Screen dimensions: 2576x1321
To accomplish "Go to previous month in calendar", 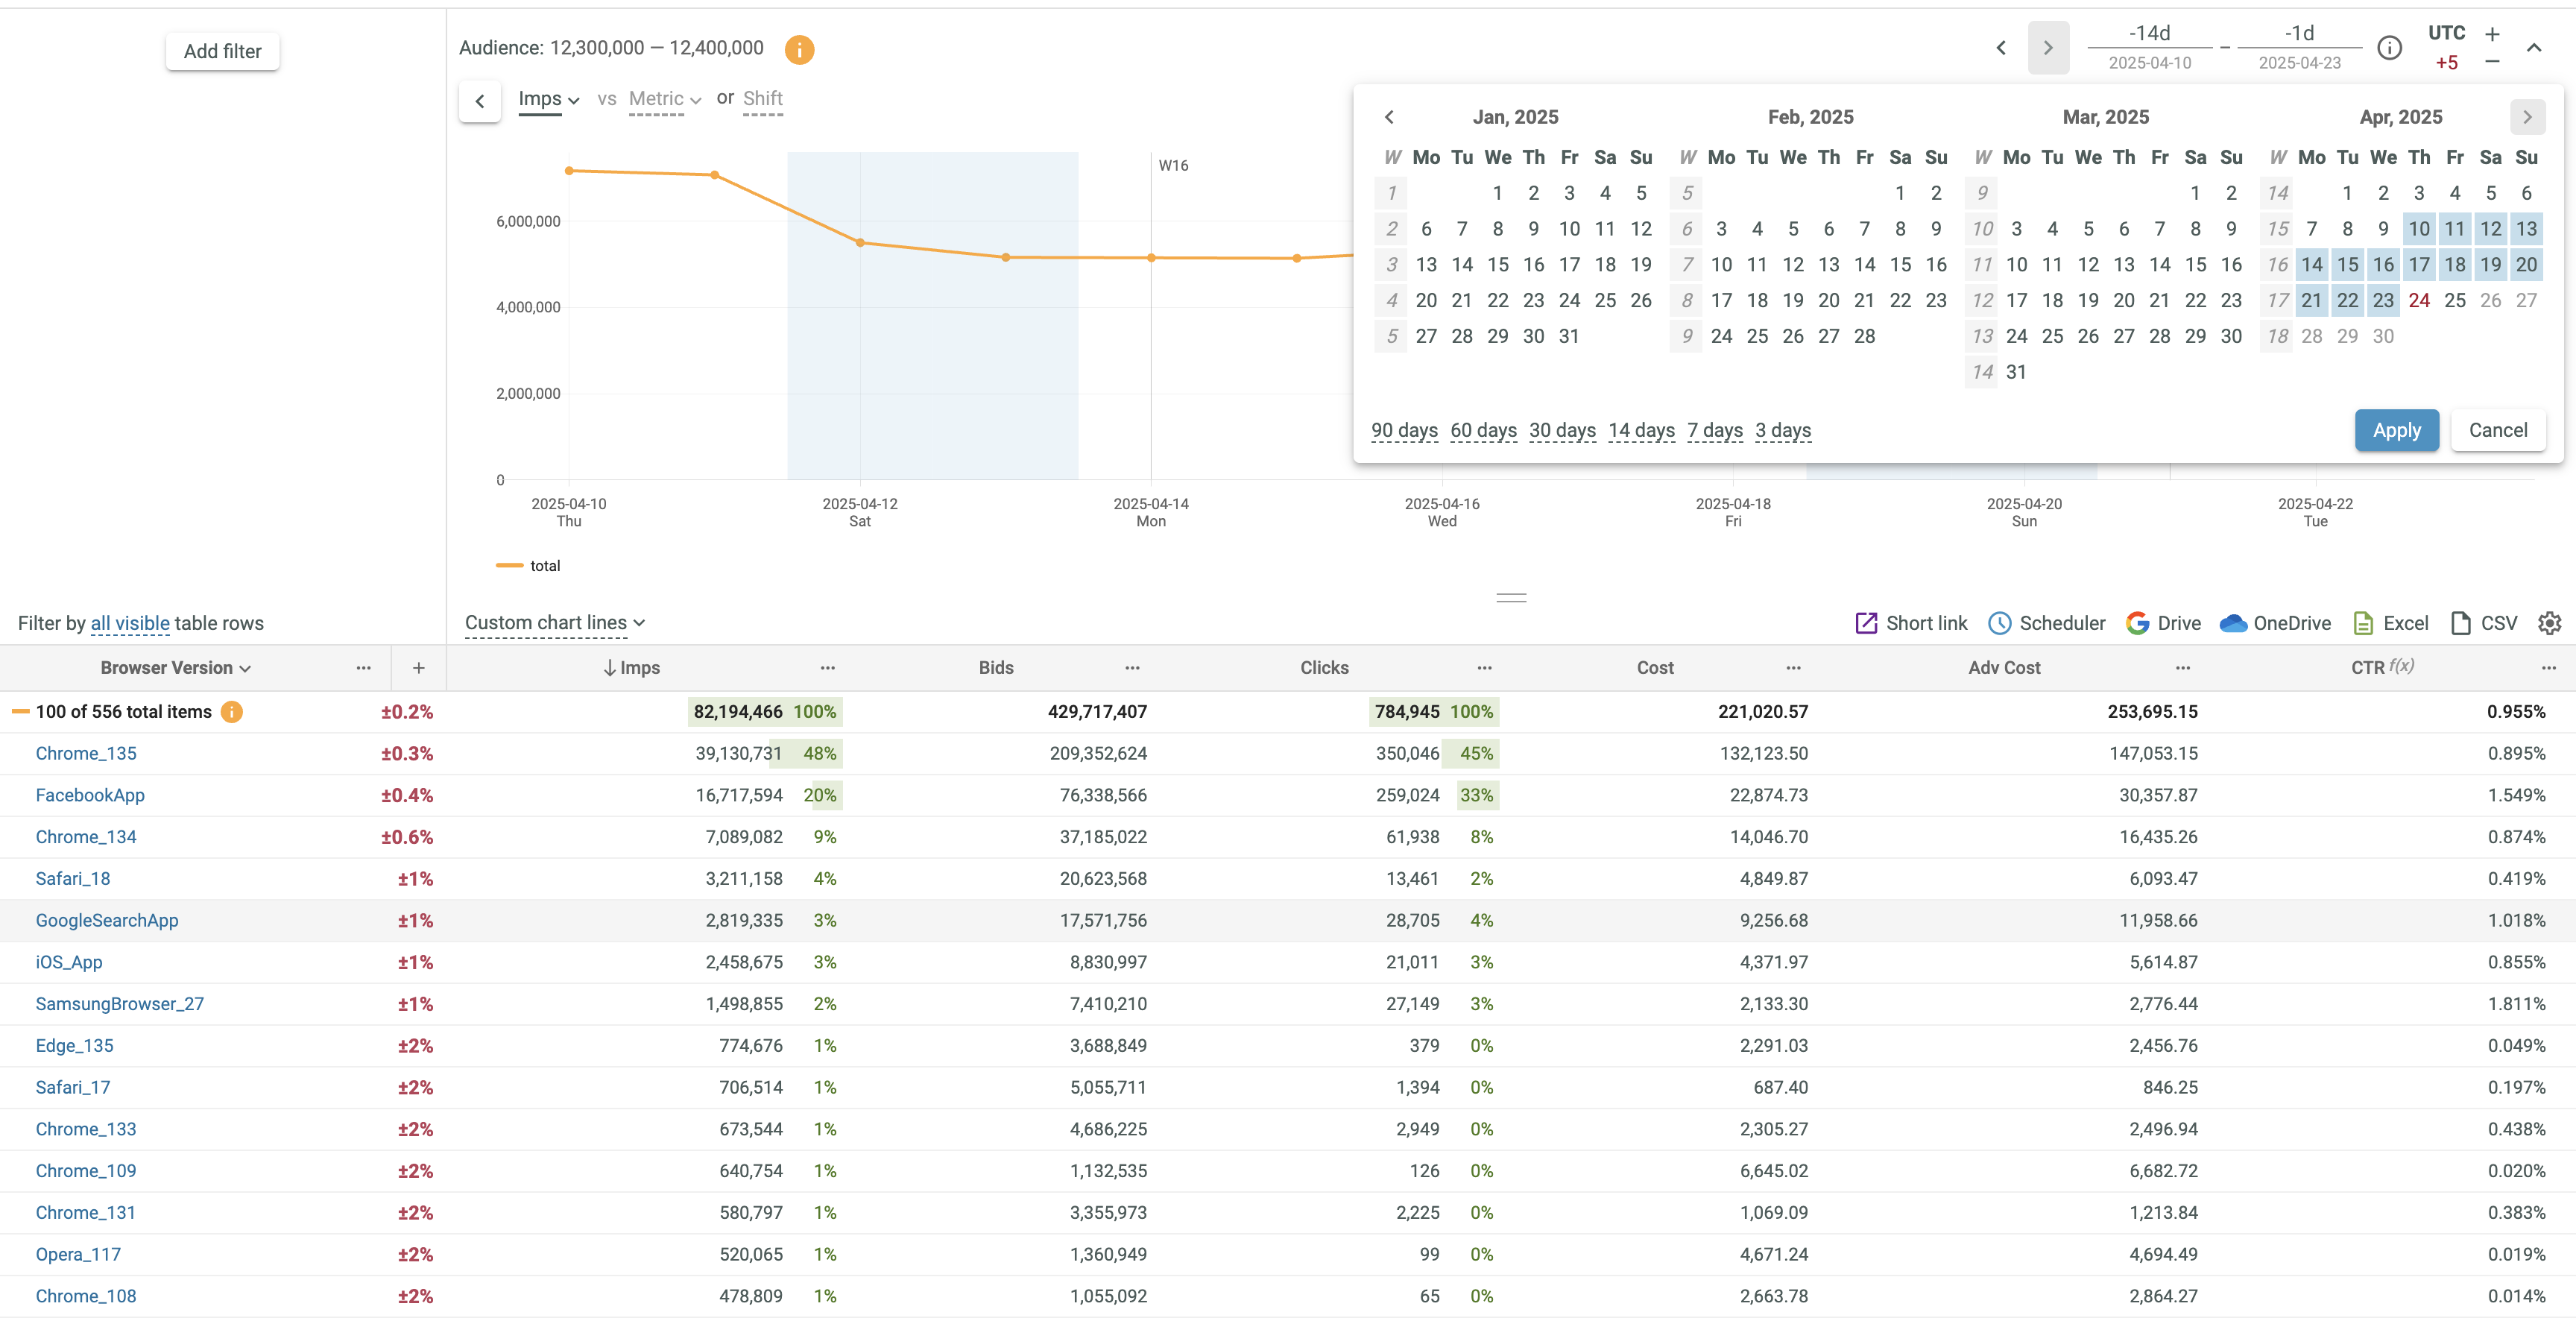I will pos(1389,117).
